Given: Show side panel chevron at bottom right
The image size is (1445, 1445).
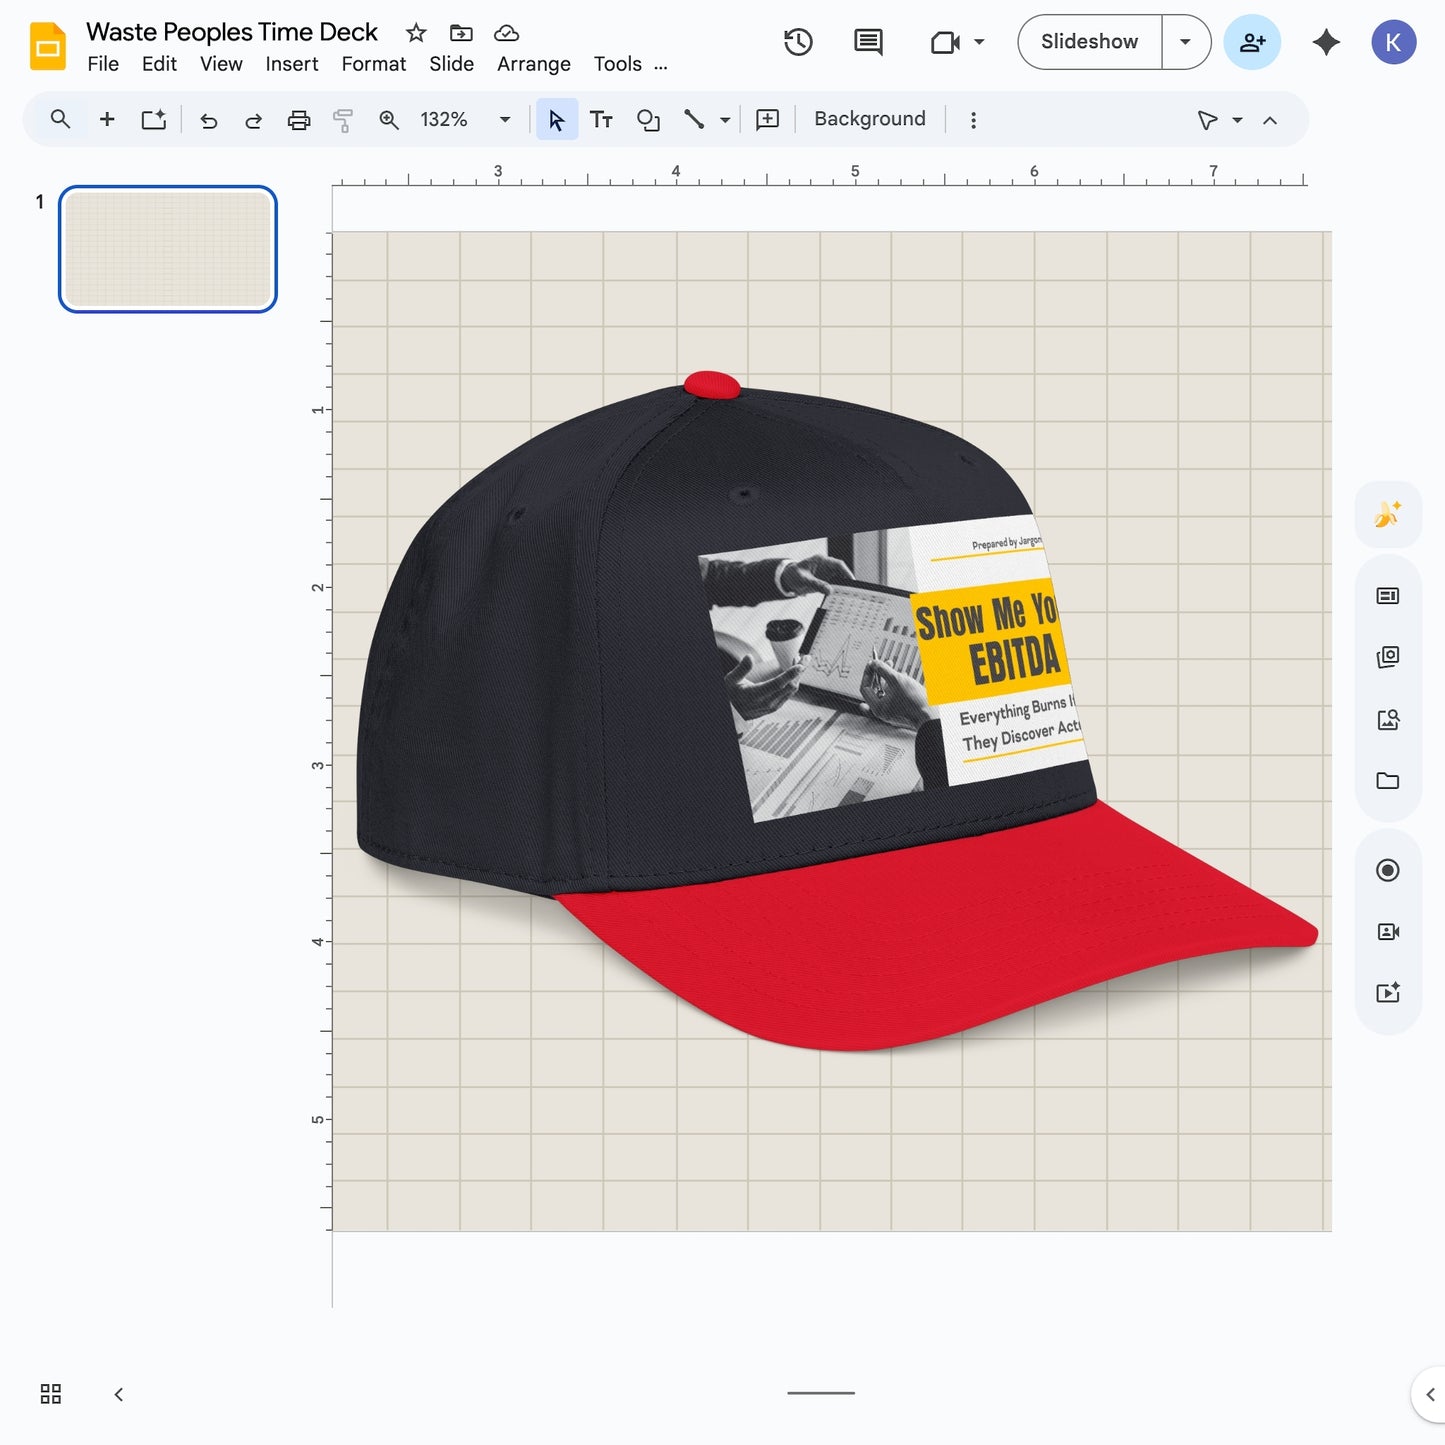Looking at the screenshot, I should 1430,1394.
